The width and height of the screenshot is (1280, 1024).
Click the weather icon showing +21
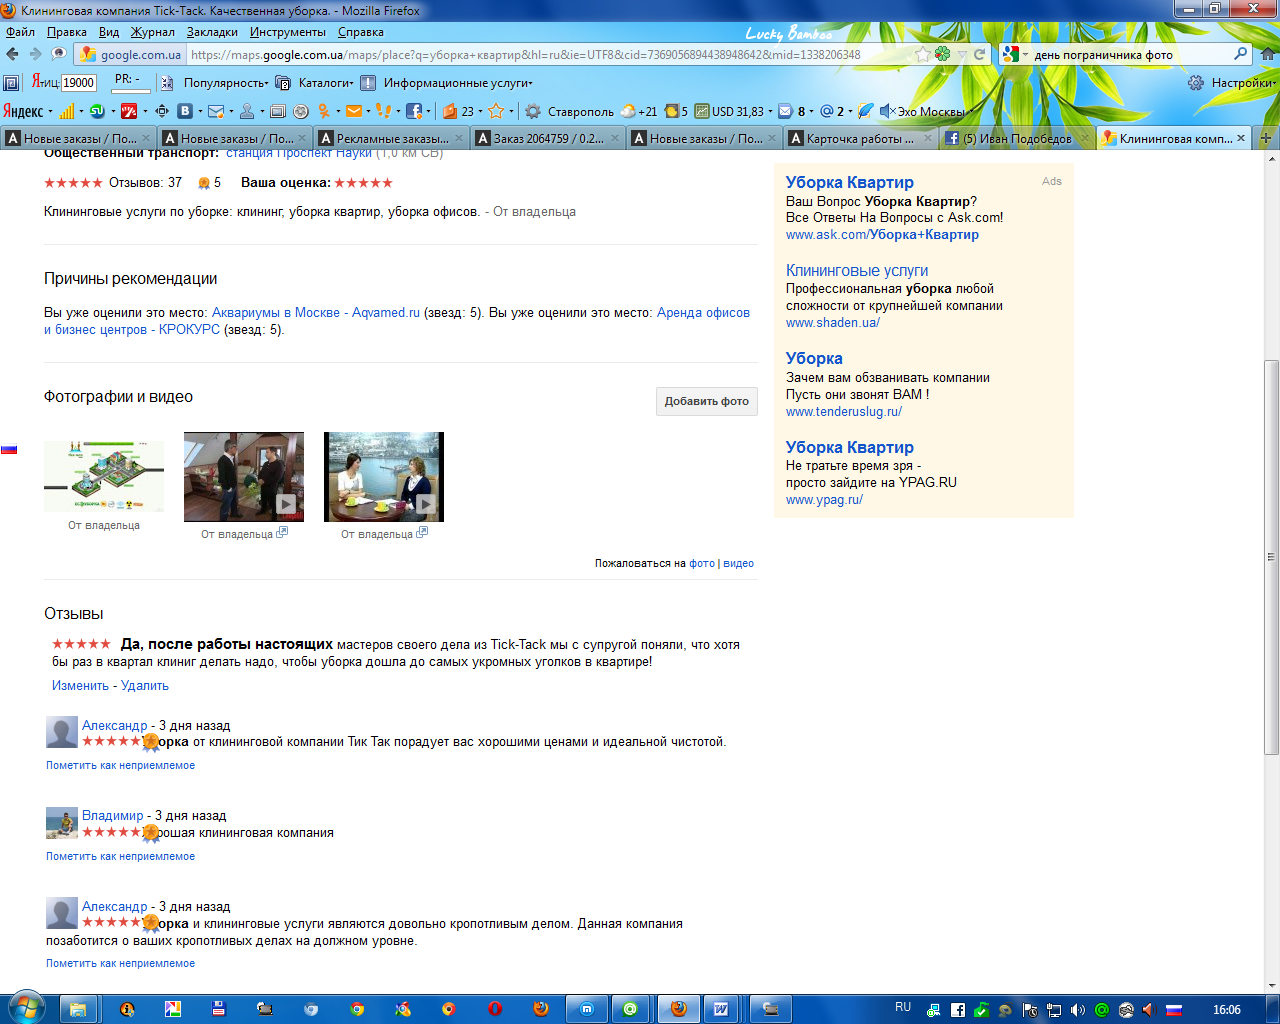[628, 111]
